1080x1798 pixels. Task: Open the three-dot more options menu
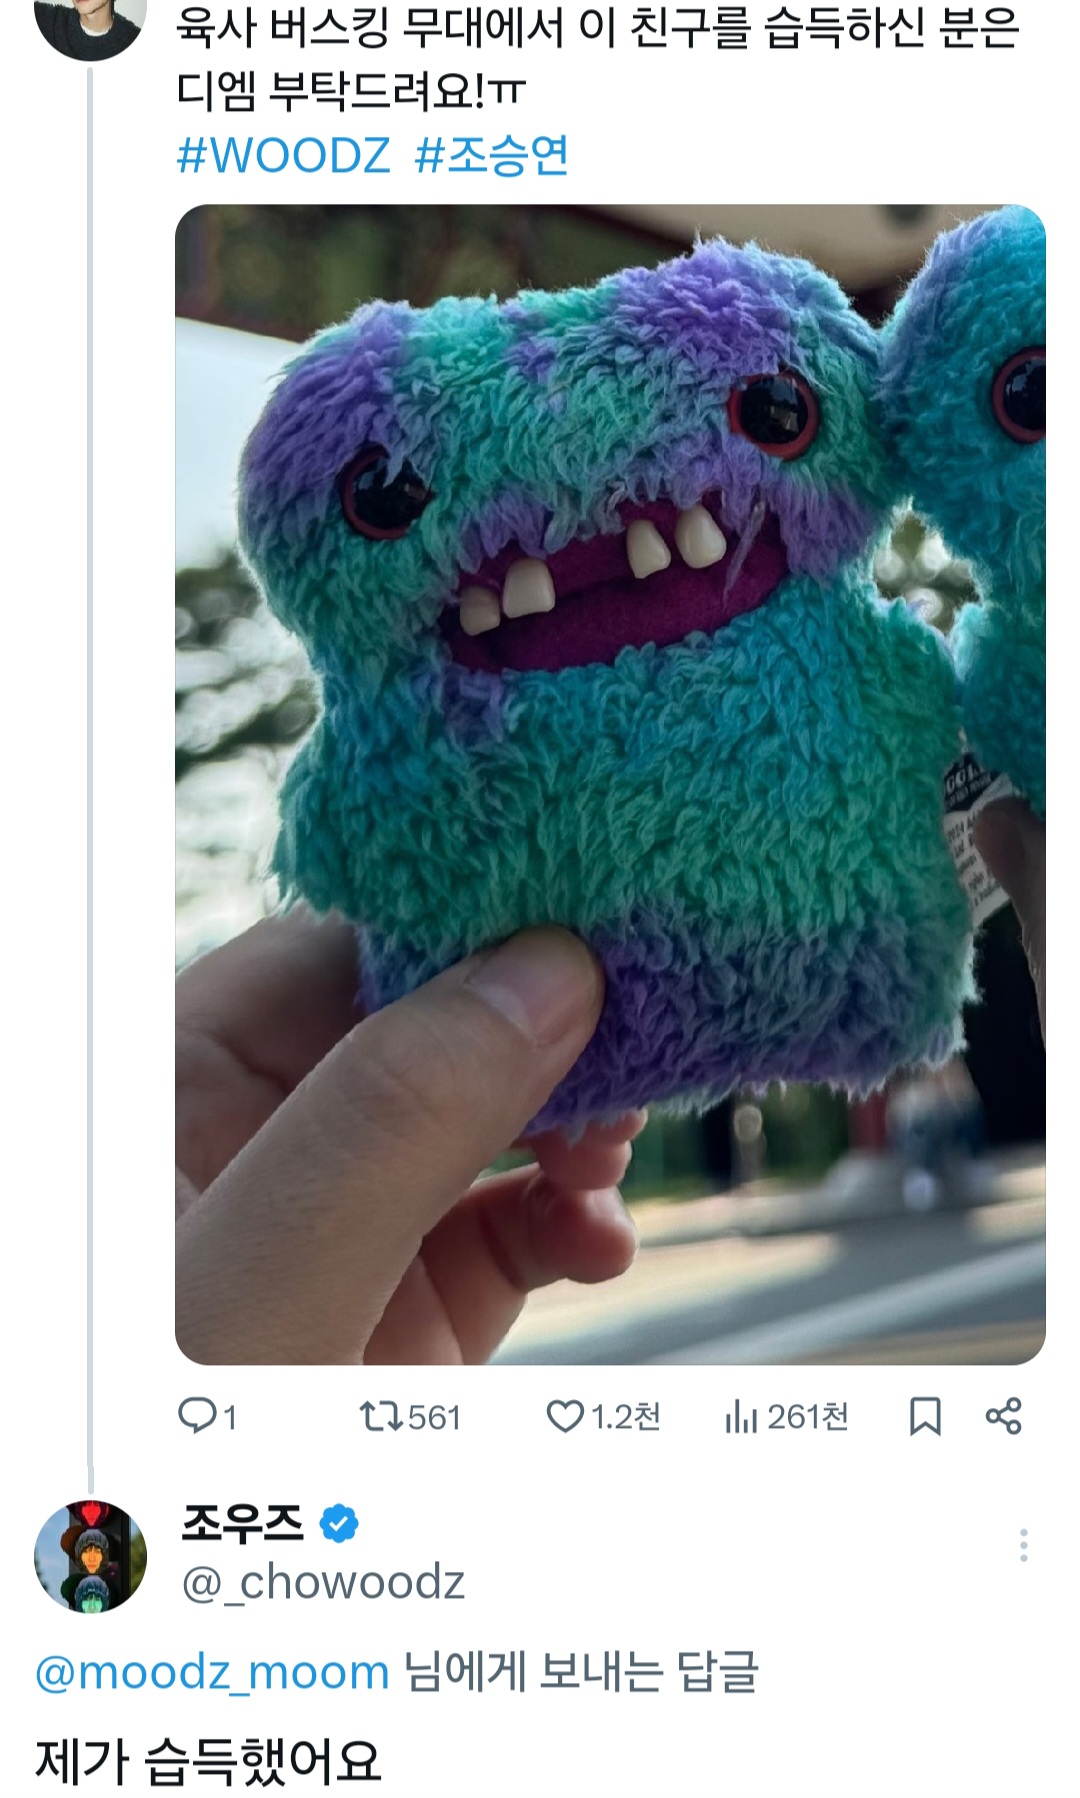[1023, 1545]
